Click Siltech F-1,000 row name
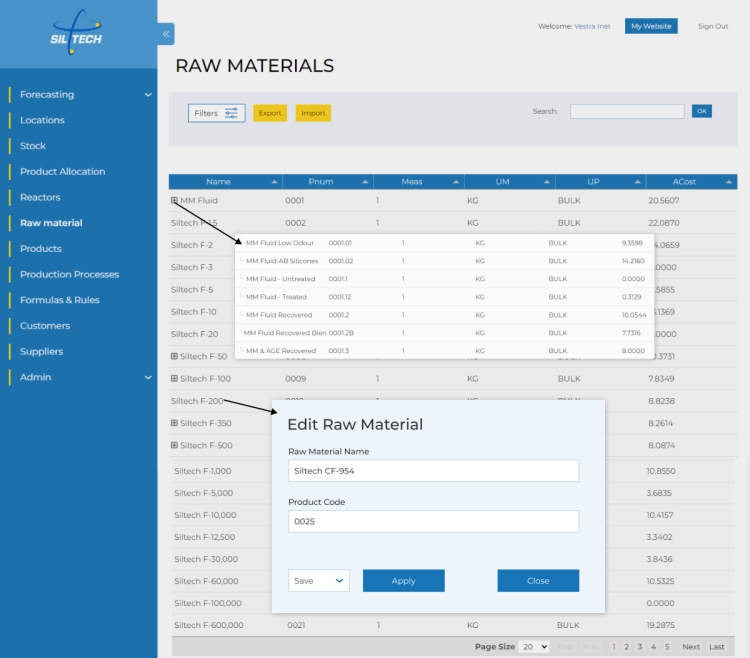750x658 pixels. (x=202, y=471)
